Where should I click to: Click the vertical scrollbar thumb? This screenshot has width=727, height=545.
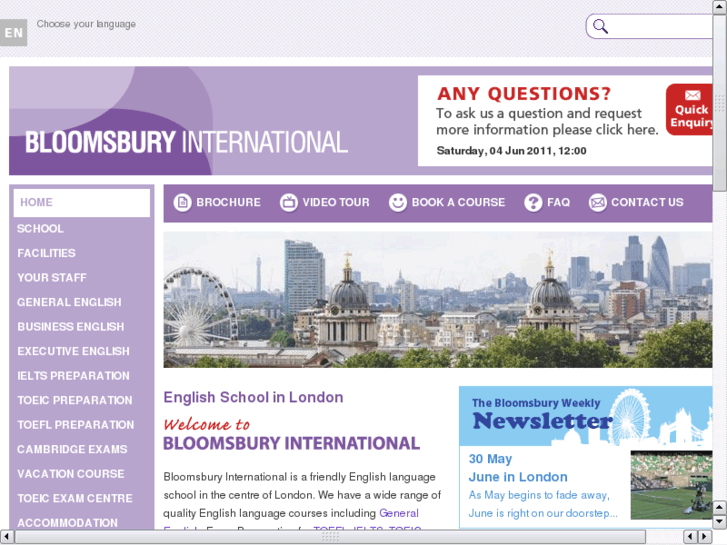(720, 102)
